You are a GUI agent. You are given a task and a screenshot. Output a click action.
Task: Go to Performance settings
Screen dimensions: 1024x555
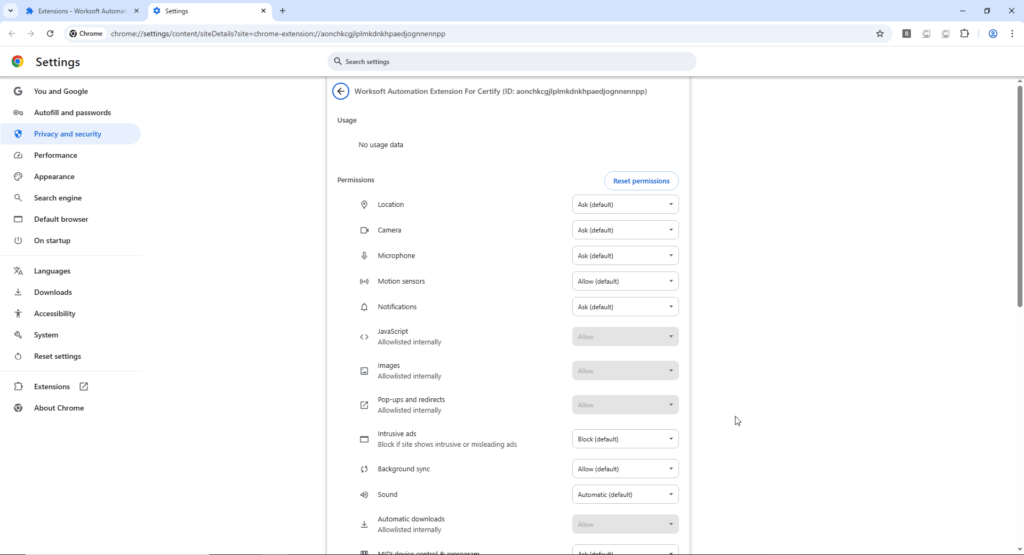click(71, 155)
